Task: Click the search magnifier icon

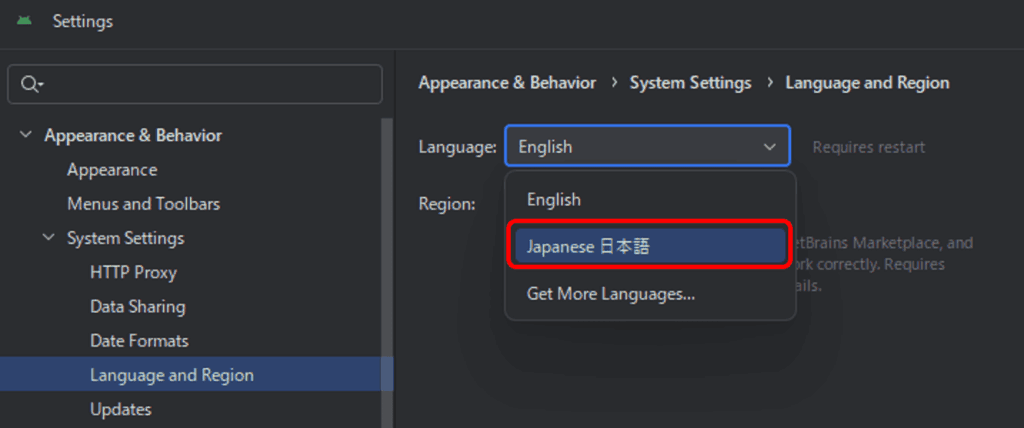Action: (x=30, y=84)
